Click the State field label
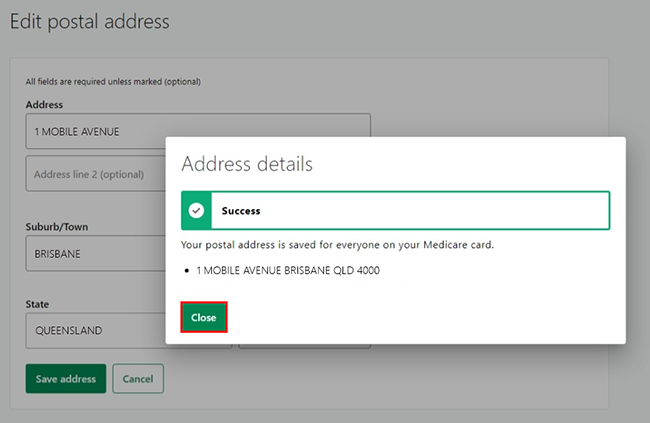650x423 pixels. click(x=38, y=304)
